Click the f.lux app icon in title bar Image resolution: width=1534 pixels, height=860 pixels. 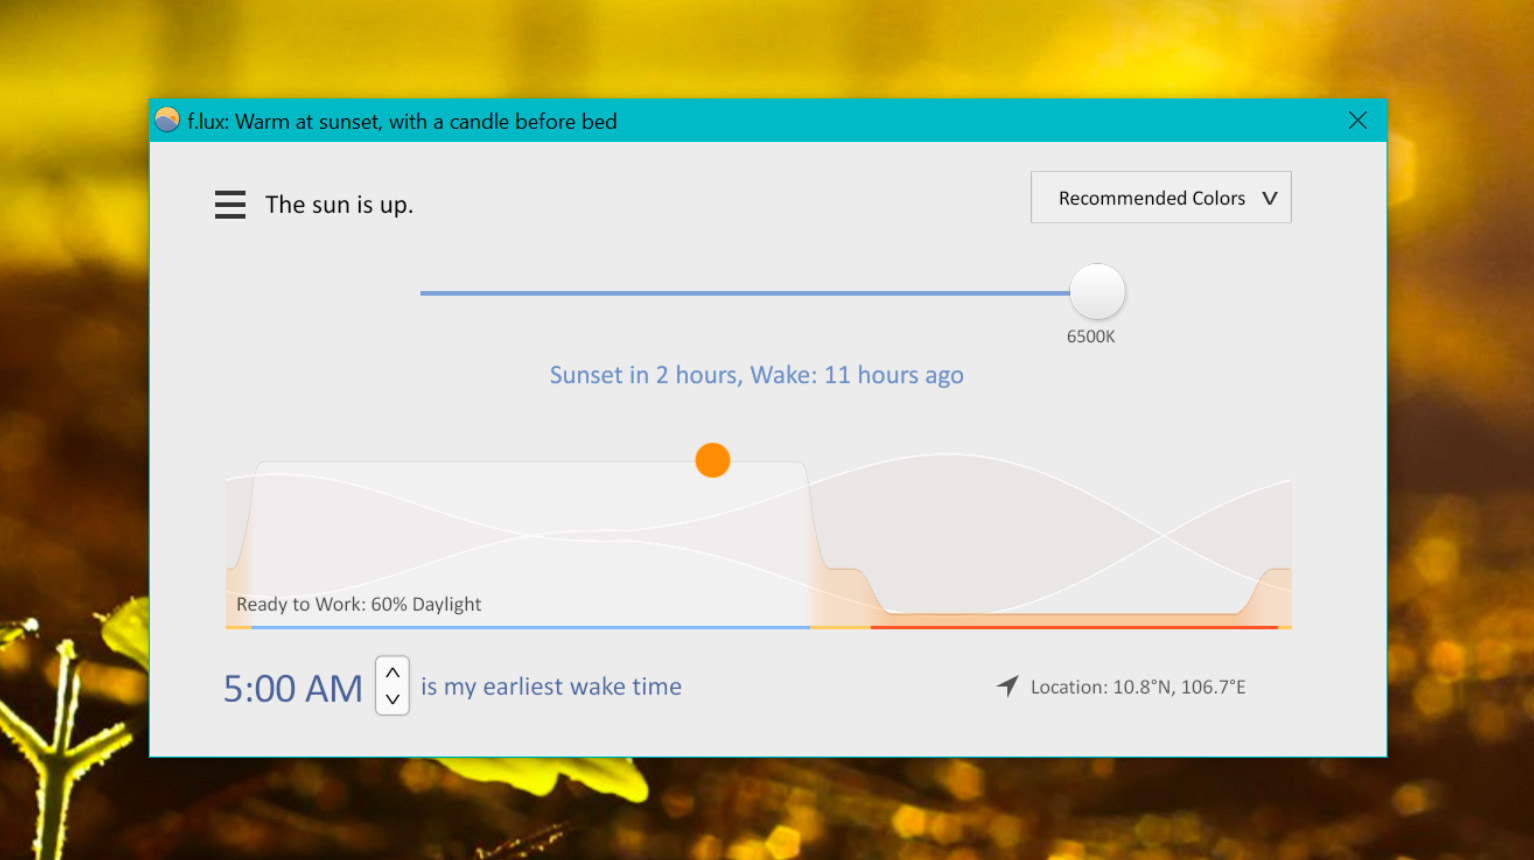click(167, 120)
